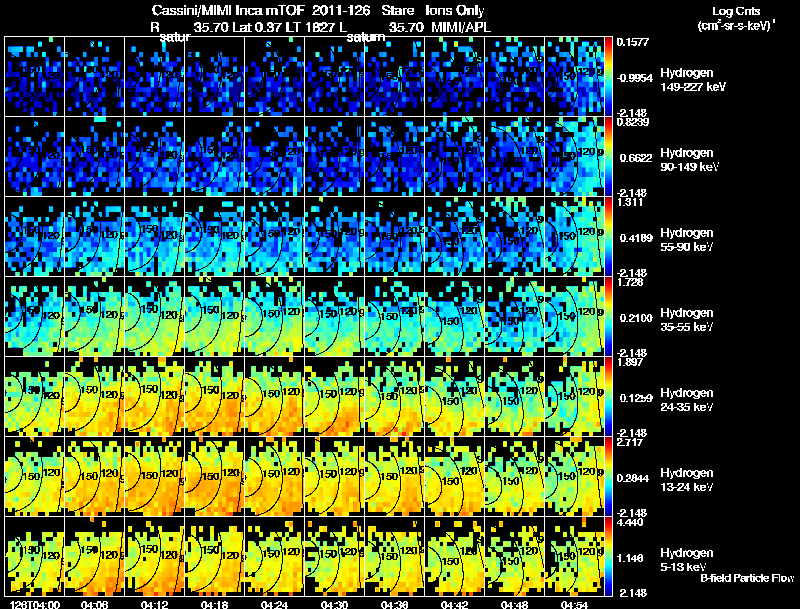
Task: Click the color bar beside Hydrogen 13-24 keV
Action: pos(608,476)
